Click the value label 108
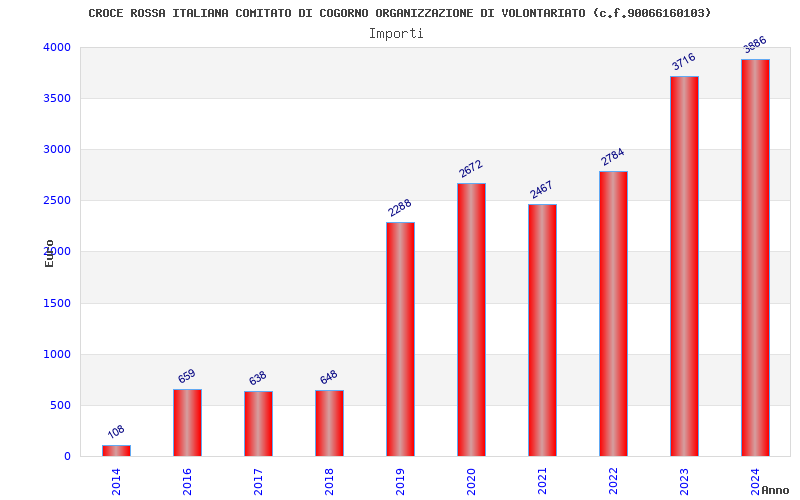This screenshot has width=800, height=500. pos(116,432)
